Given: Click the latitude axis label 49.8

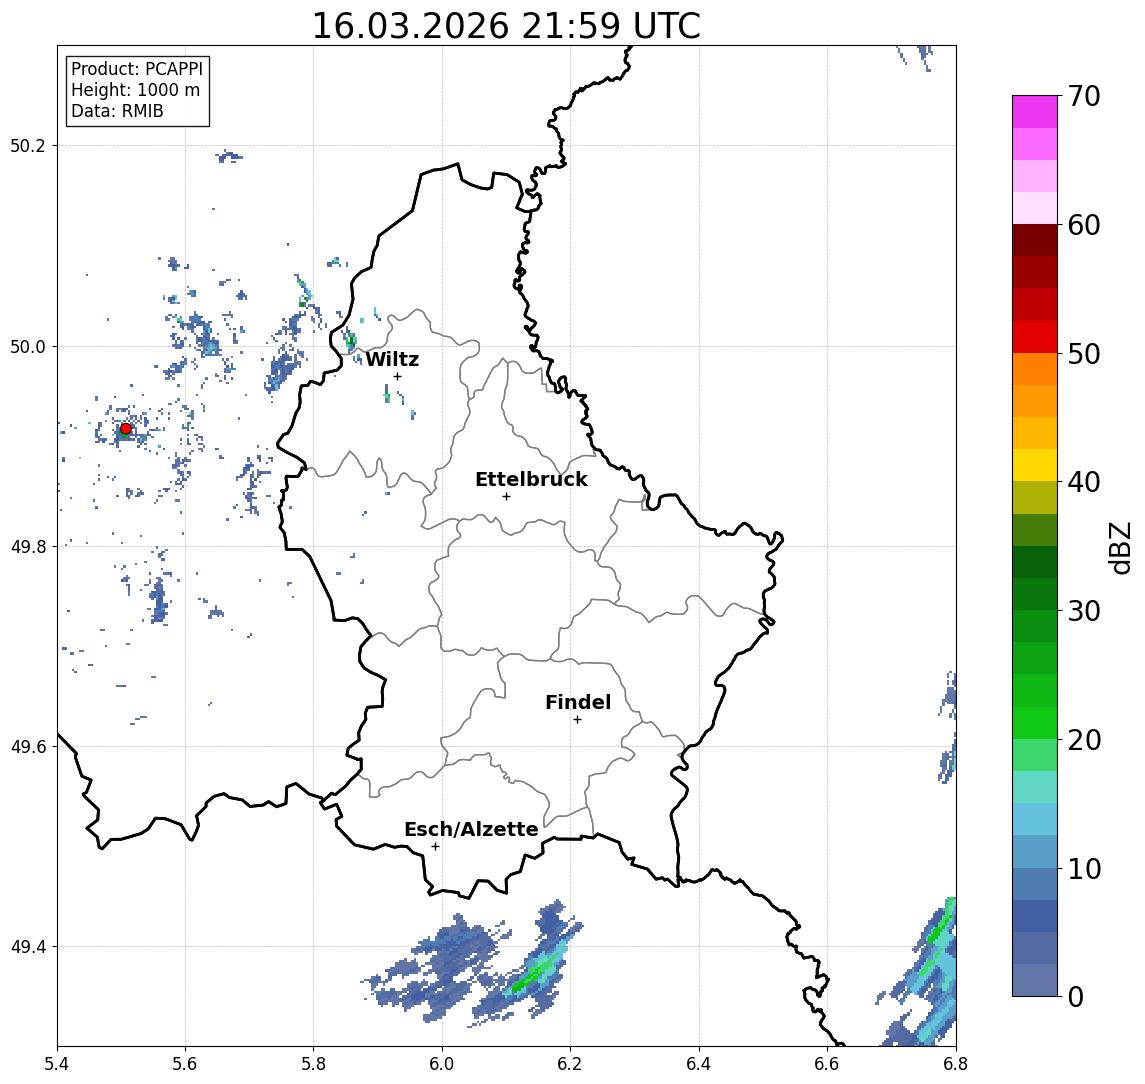Looking at the screenshot, I should (x=28, y=546).
